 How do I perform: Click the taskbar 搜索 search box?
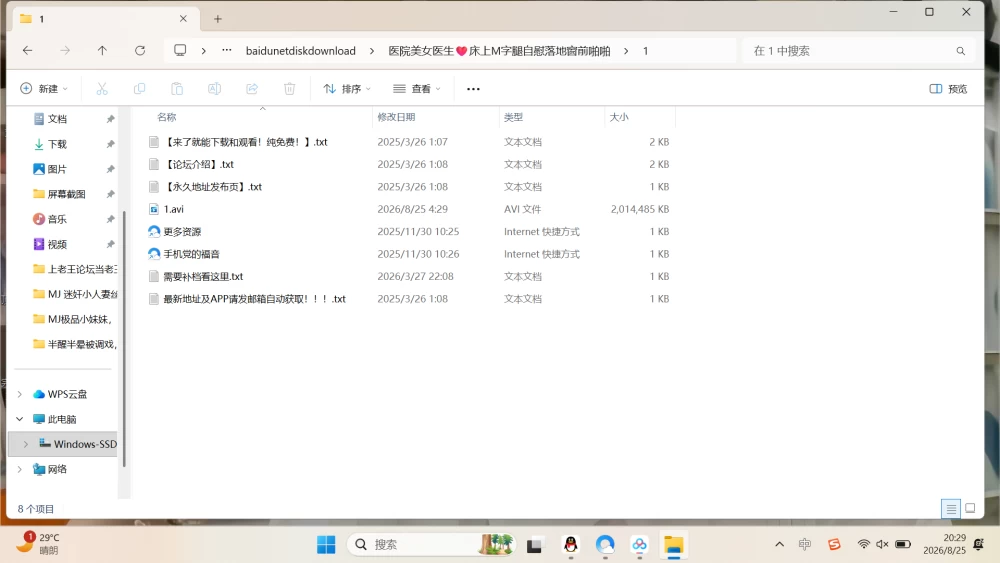(432, 545)
